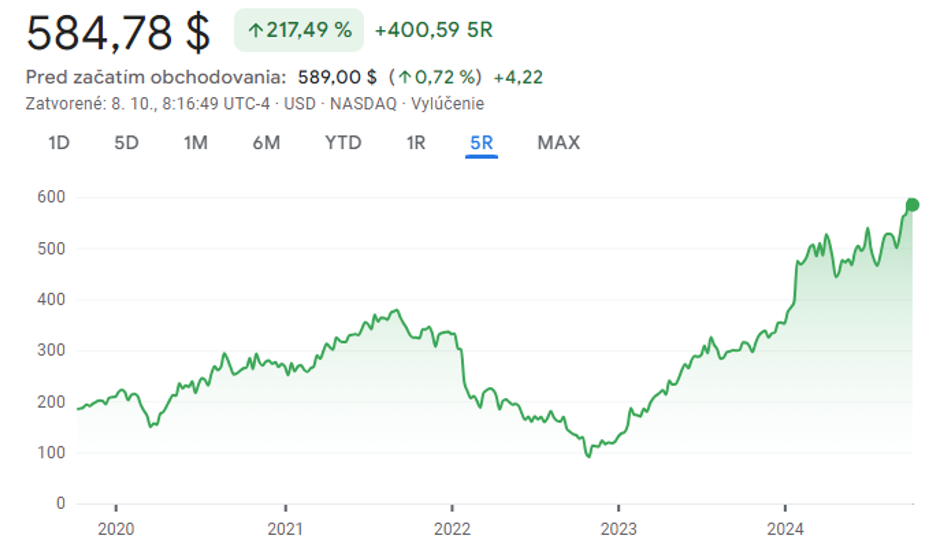942x552 pixels.
Task: Switch to the 1R yearly view
Action: [416, 143]
